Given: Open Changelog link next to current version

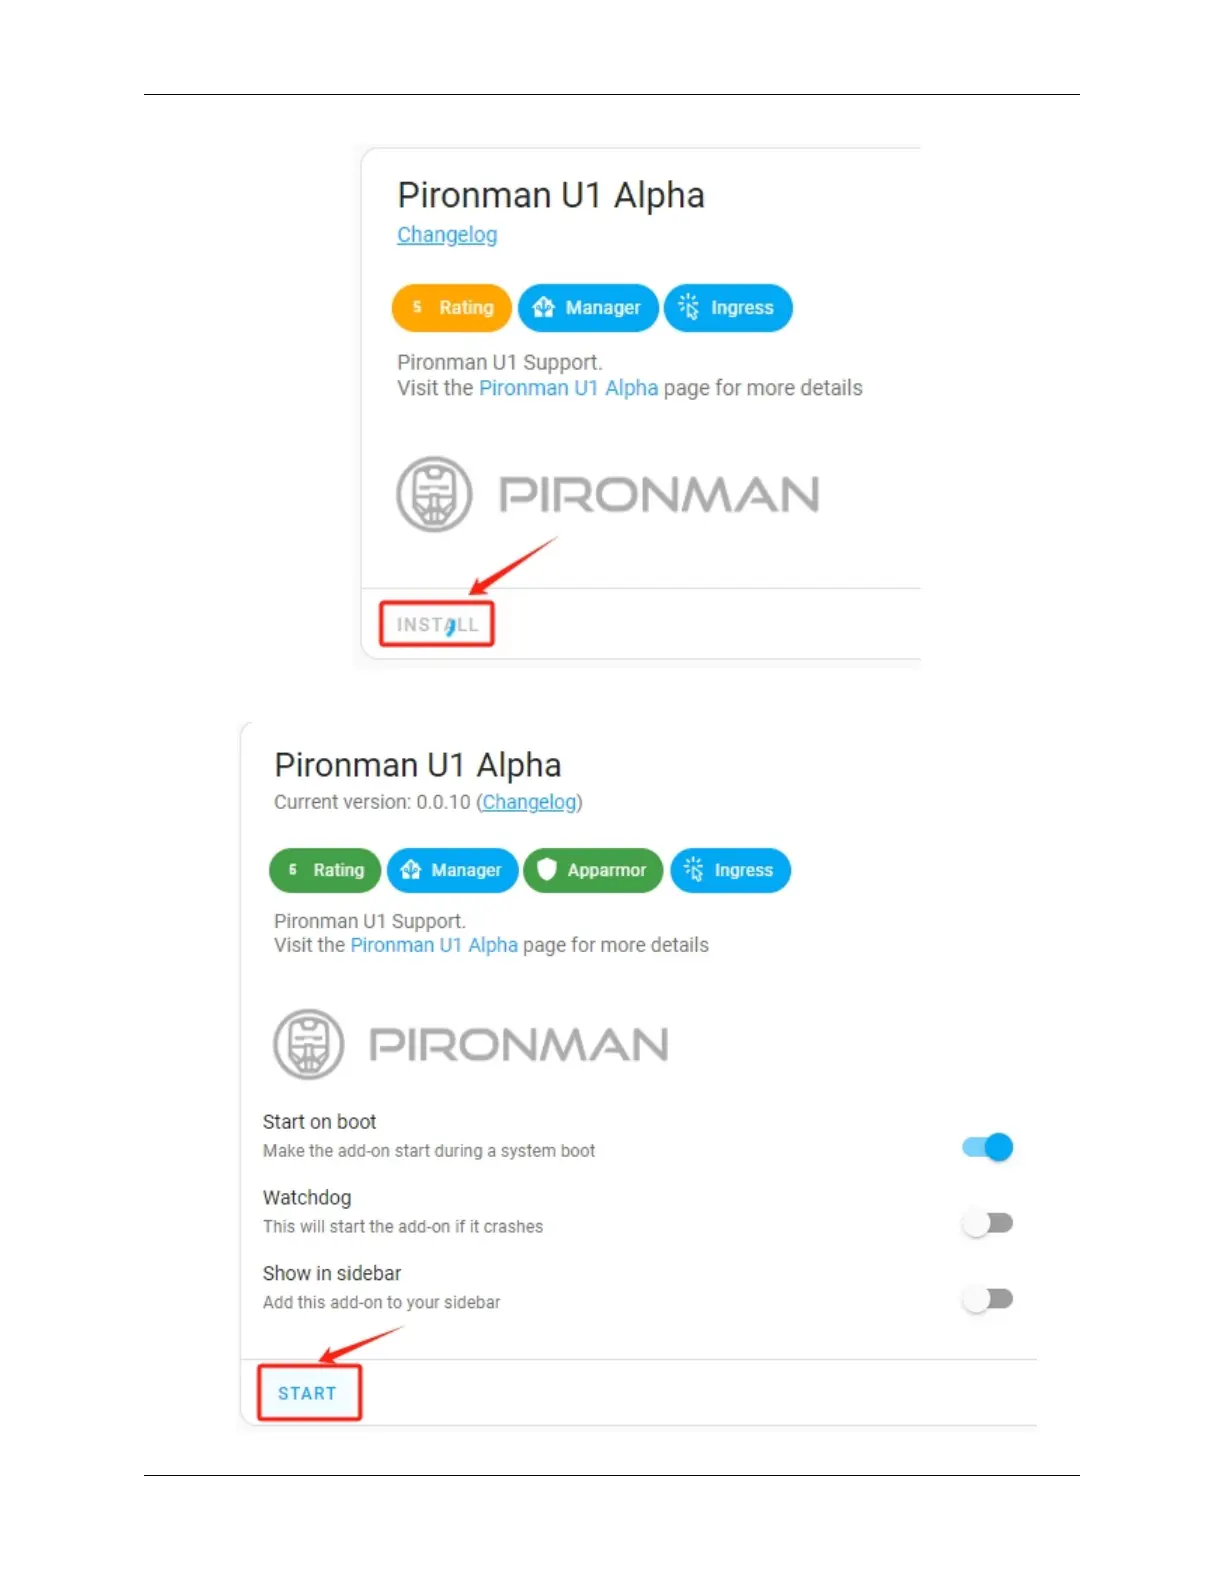Looking at the screenshot, I should [529, 802].
